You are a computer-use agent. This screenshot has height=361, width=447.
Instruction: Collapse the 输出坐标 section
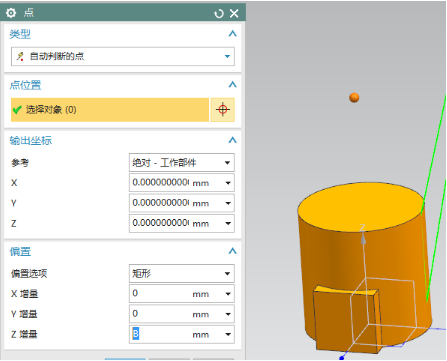(232, 140)
